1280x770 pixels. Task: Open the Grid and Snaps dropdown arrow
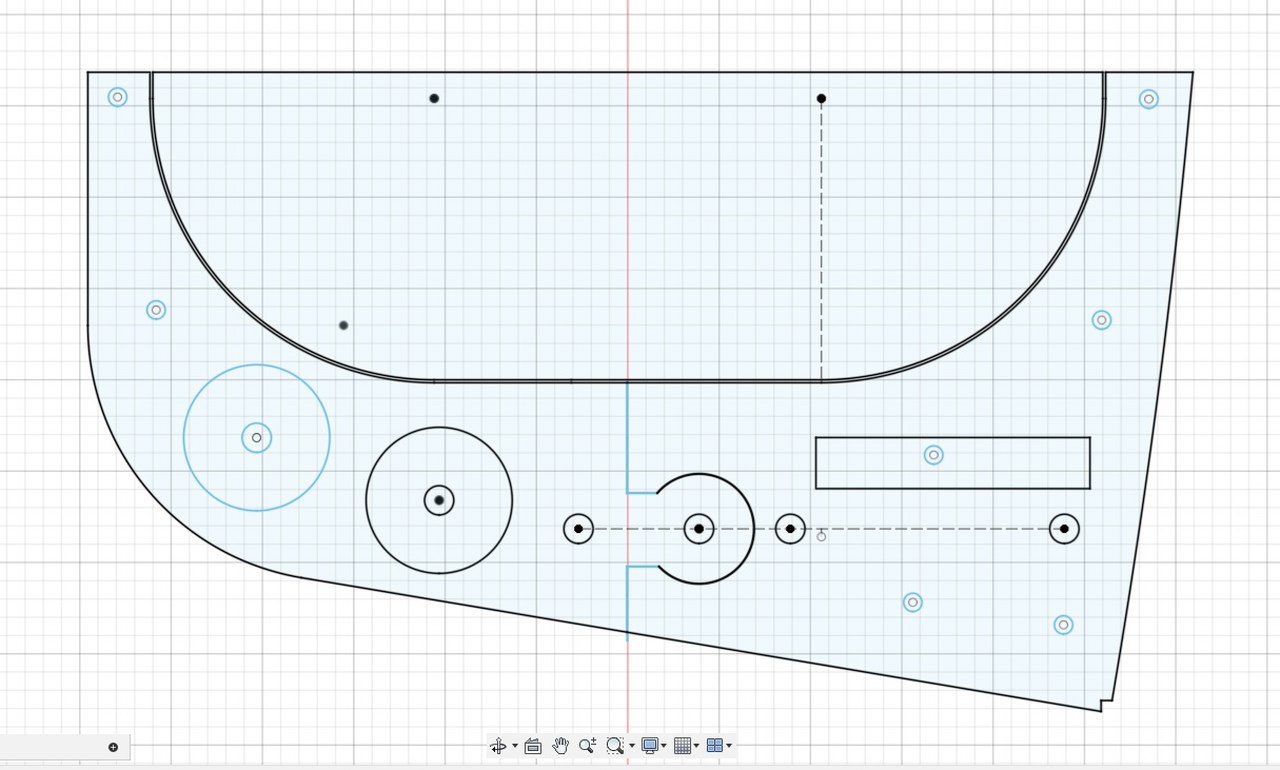696,747
